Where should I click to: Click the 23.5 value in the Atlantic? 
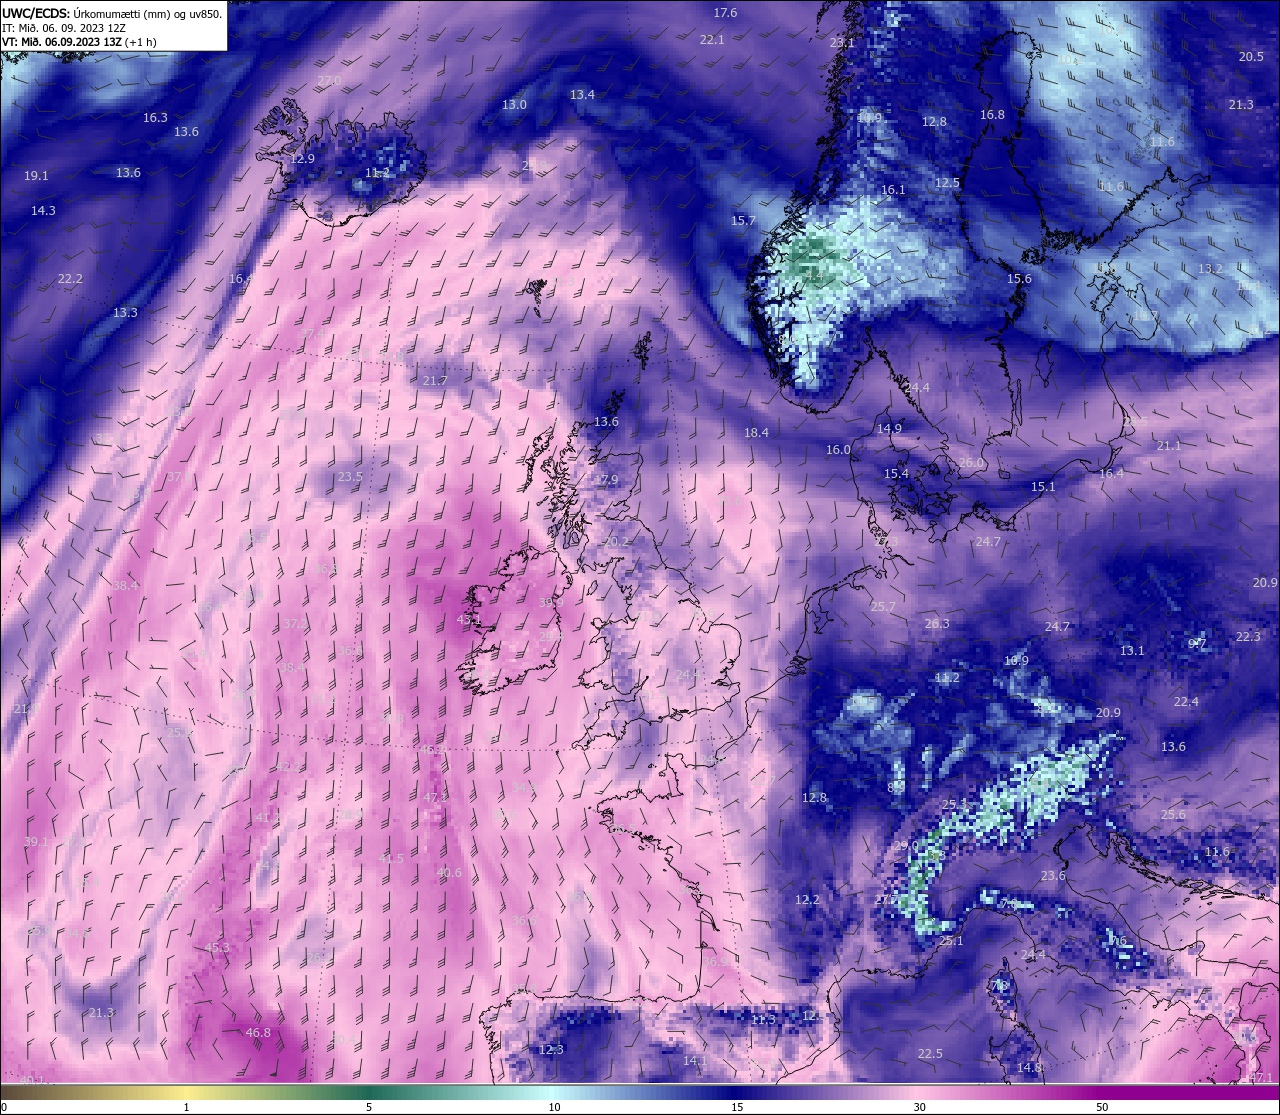(350, 477)
